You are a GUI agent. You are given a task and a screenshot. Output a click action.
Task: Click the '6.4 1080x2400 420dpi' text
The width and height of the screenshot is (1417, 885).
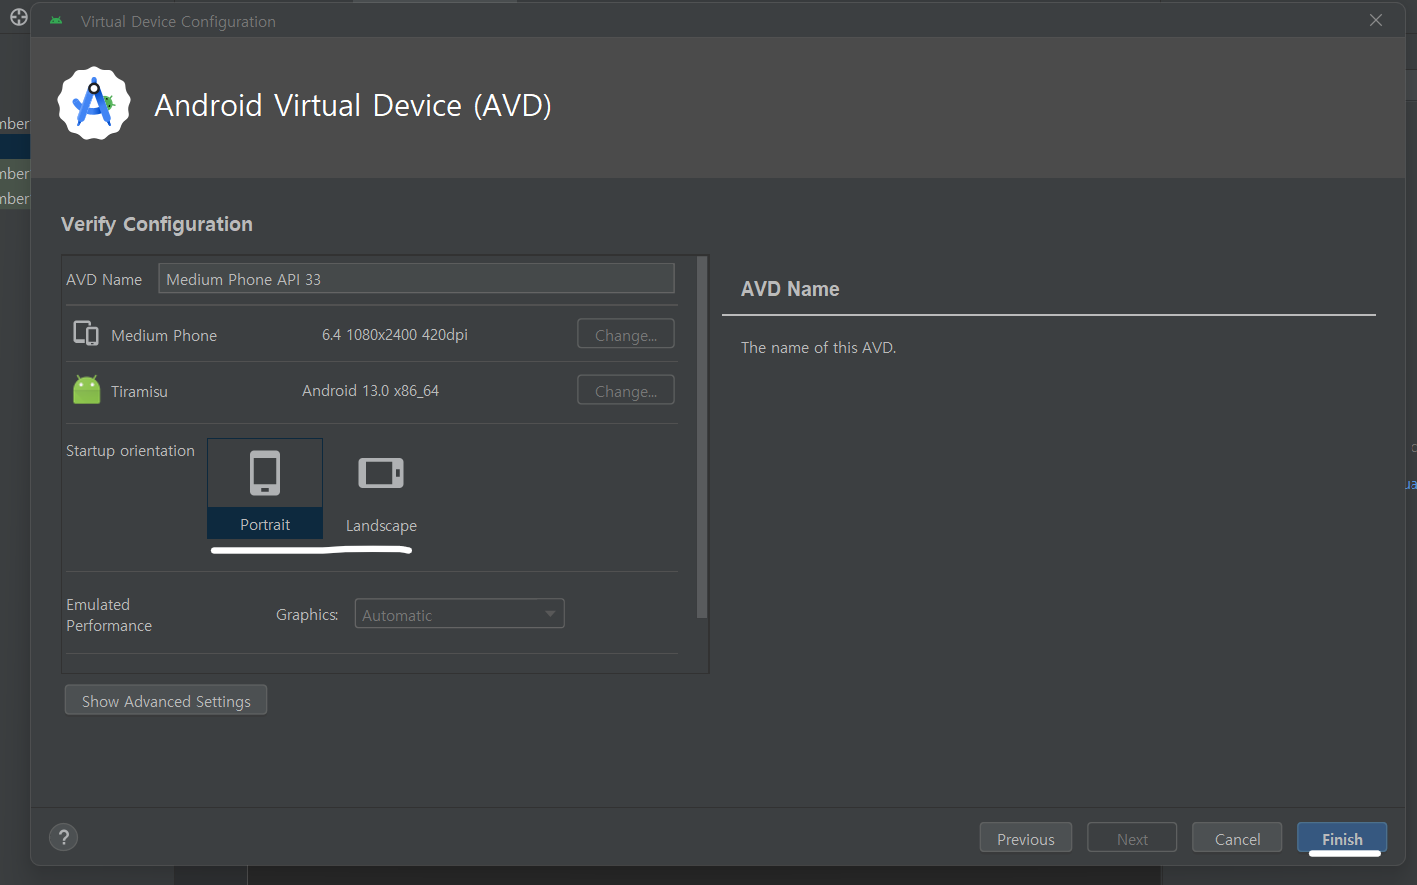tap(395, 334)
